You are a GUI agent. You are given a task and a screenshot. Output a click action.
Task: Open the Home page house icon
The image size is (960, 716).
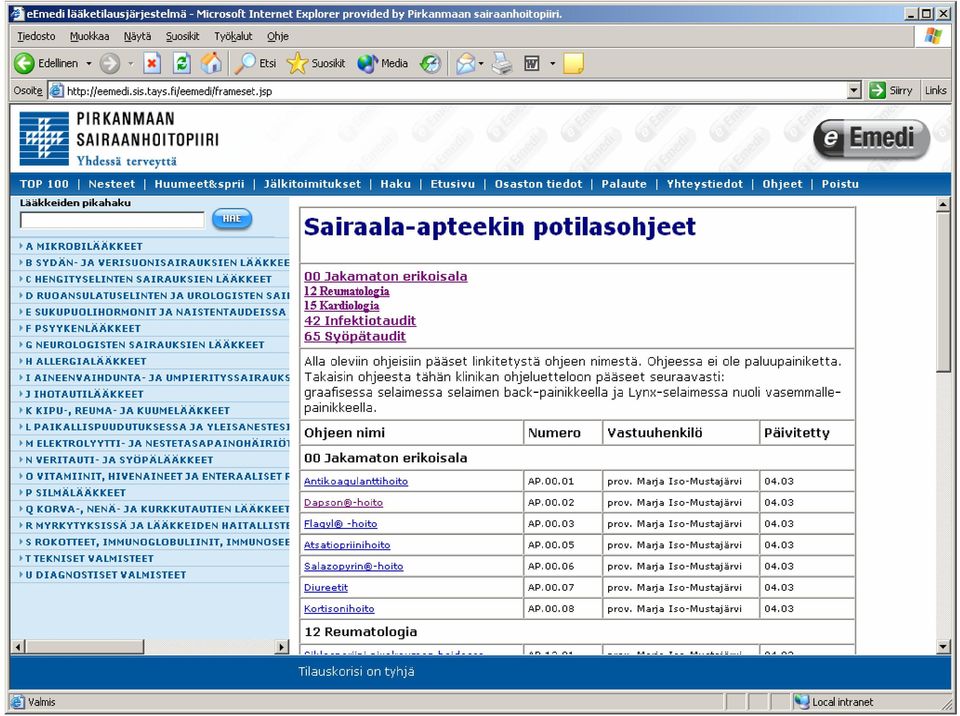[x=211, y=63]
